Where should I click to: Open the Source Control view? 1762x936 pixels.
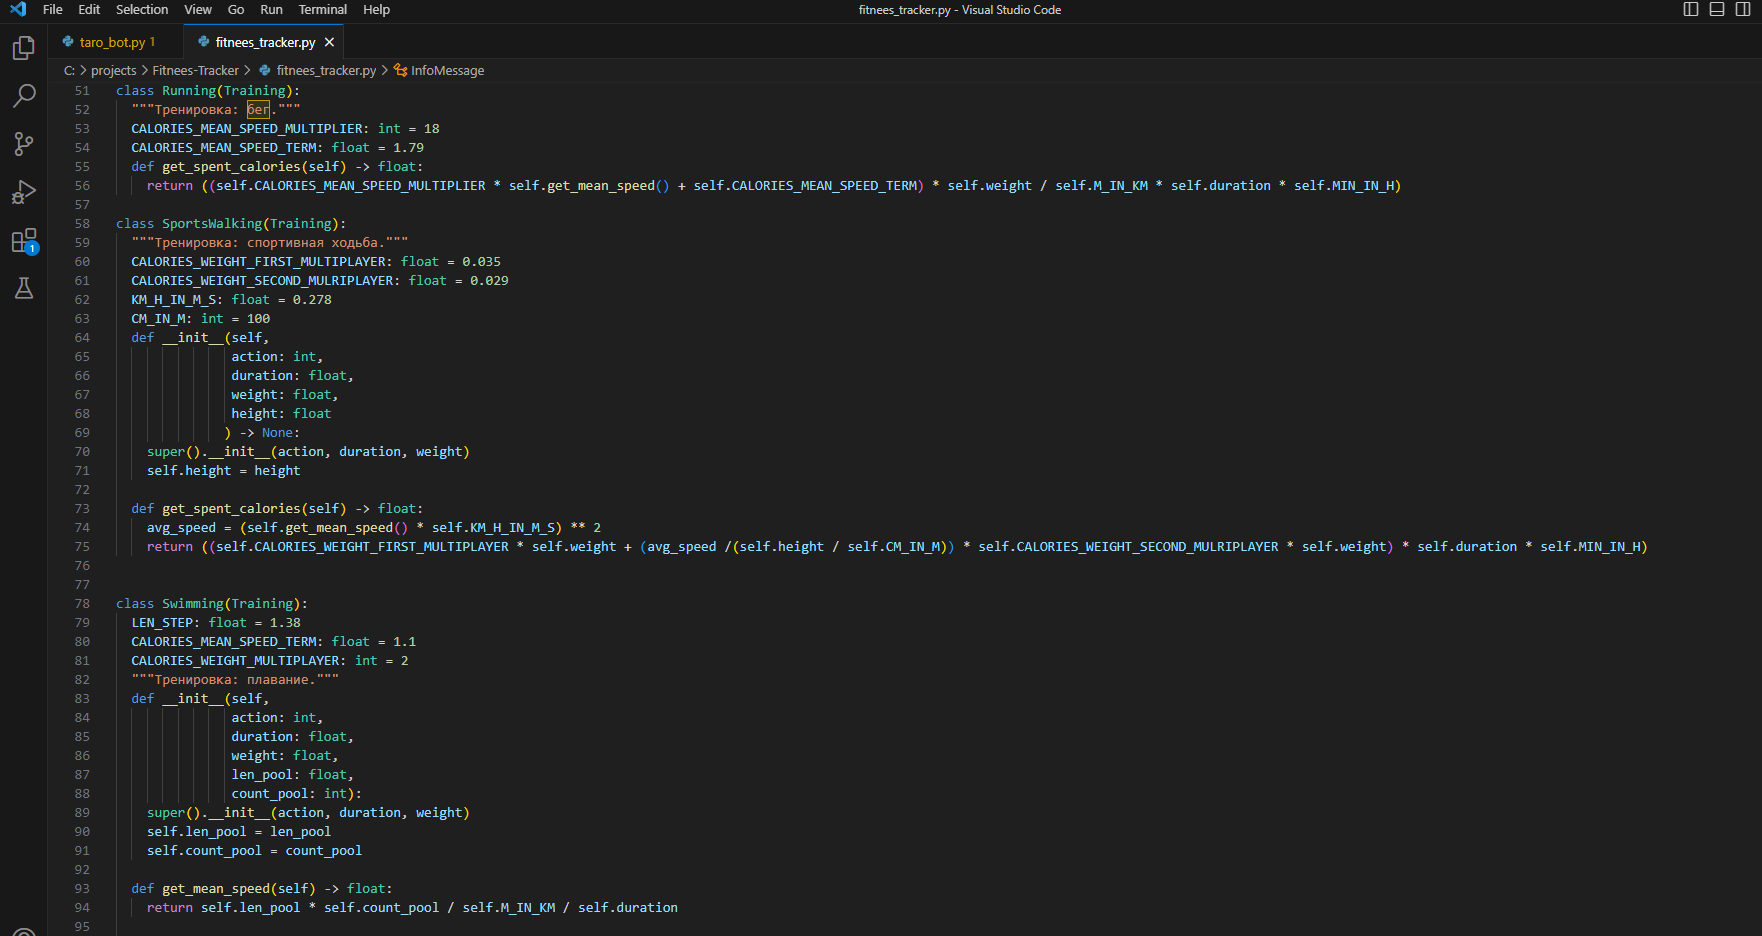click(x=24, y=144)
